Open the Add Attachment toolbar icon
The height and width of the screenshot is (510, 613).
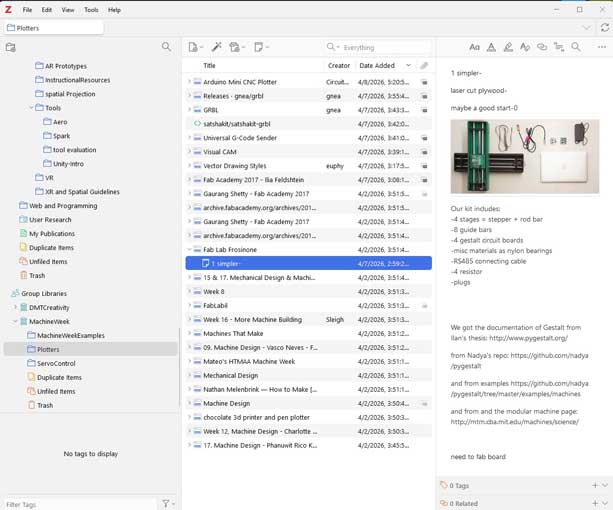[x=235, y=47]
